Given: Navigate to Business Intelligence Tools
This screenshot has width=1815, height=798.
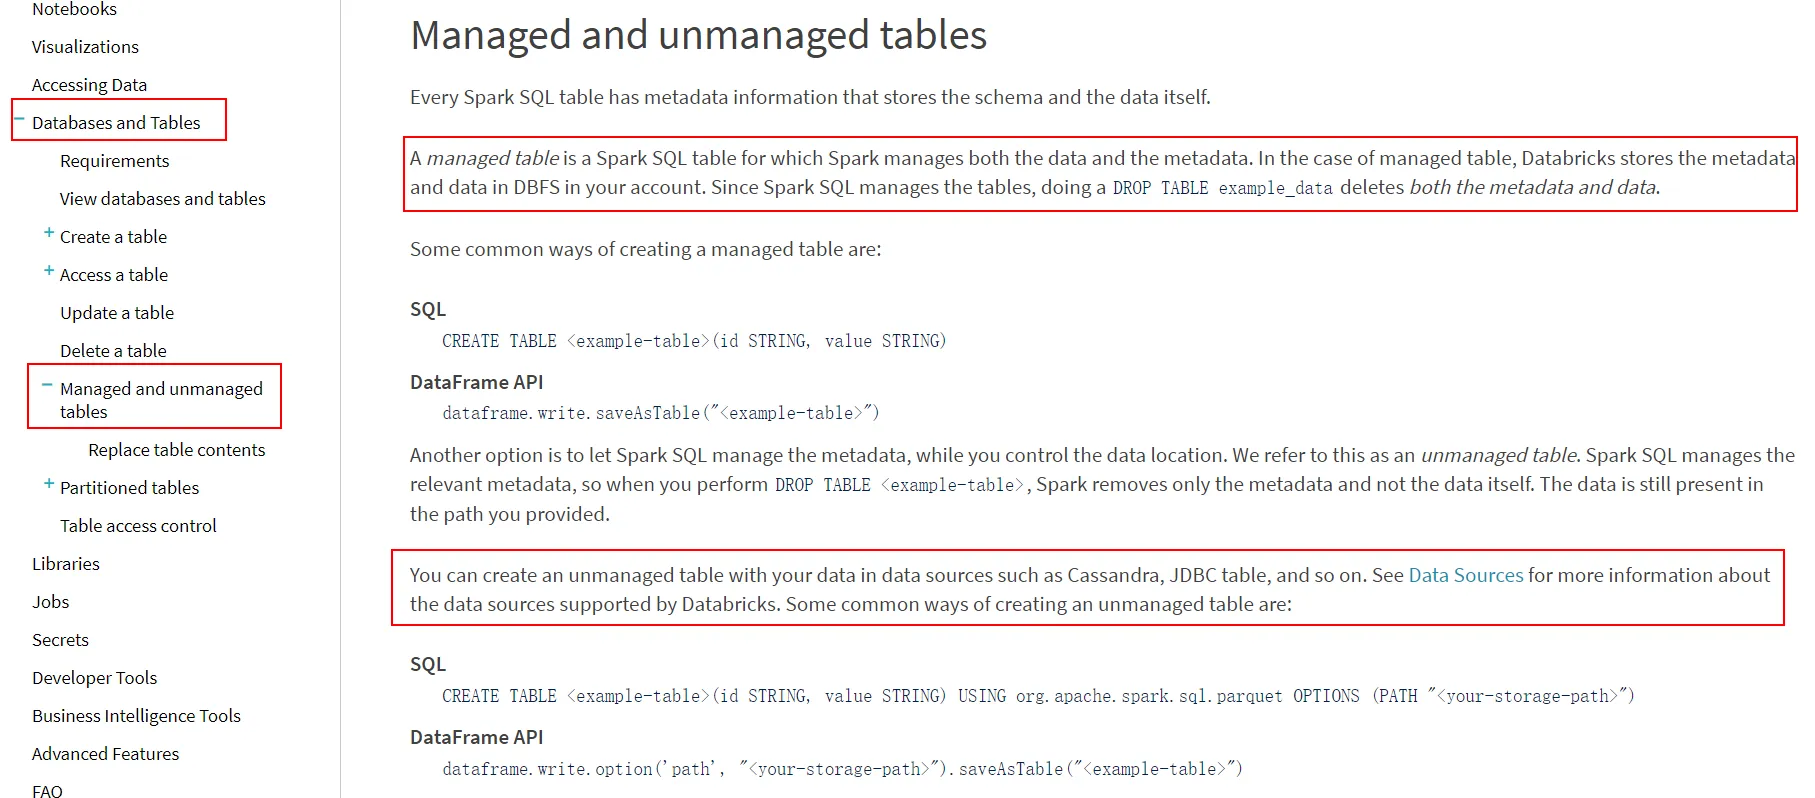Looking at the screenshot, I should (136, 716).
